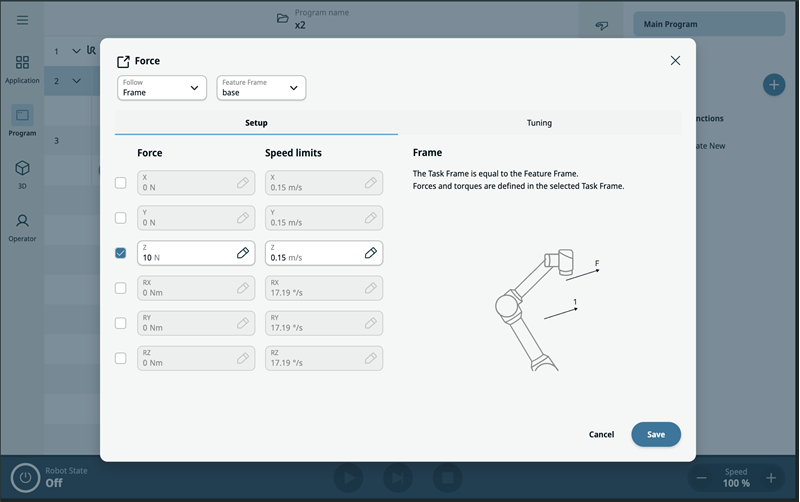Open the Feature Frame base dropdown
800x502 pixels.
[261, 88]
